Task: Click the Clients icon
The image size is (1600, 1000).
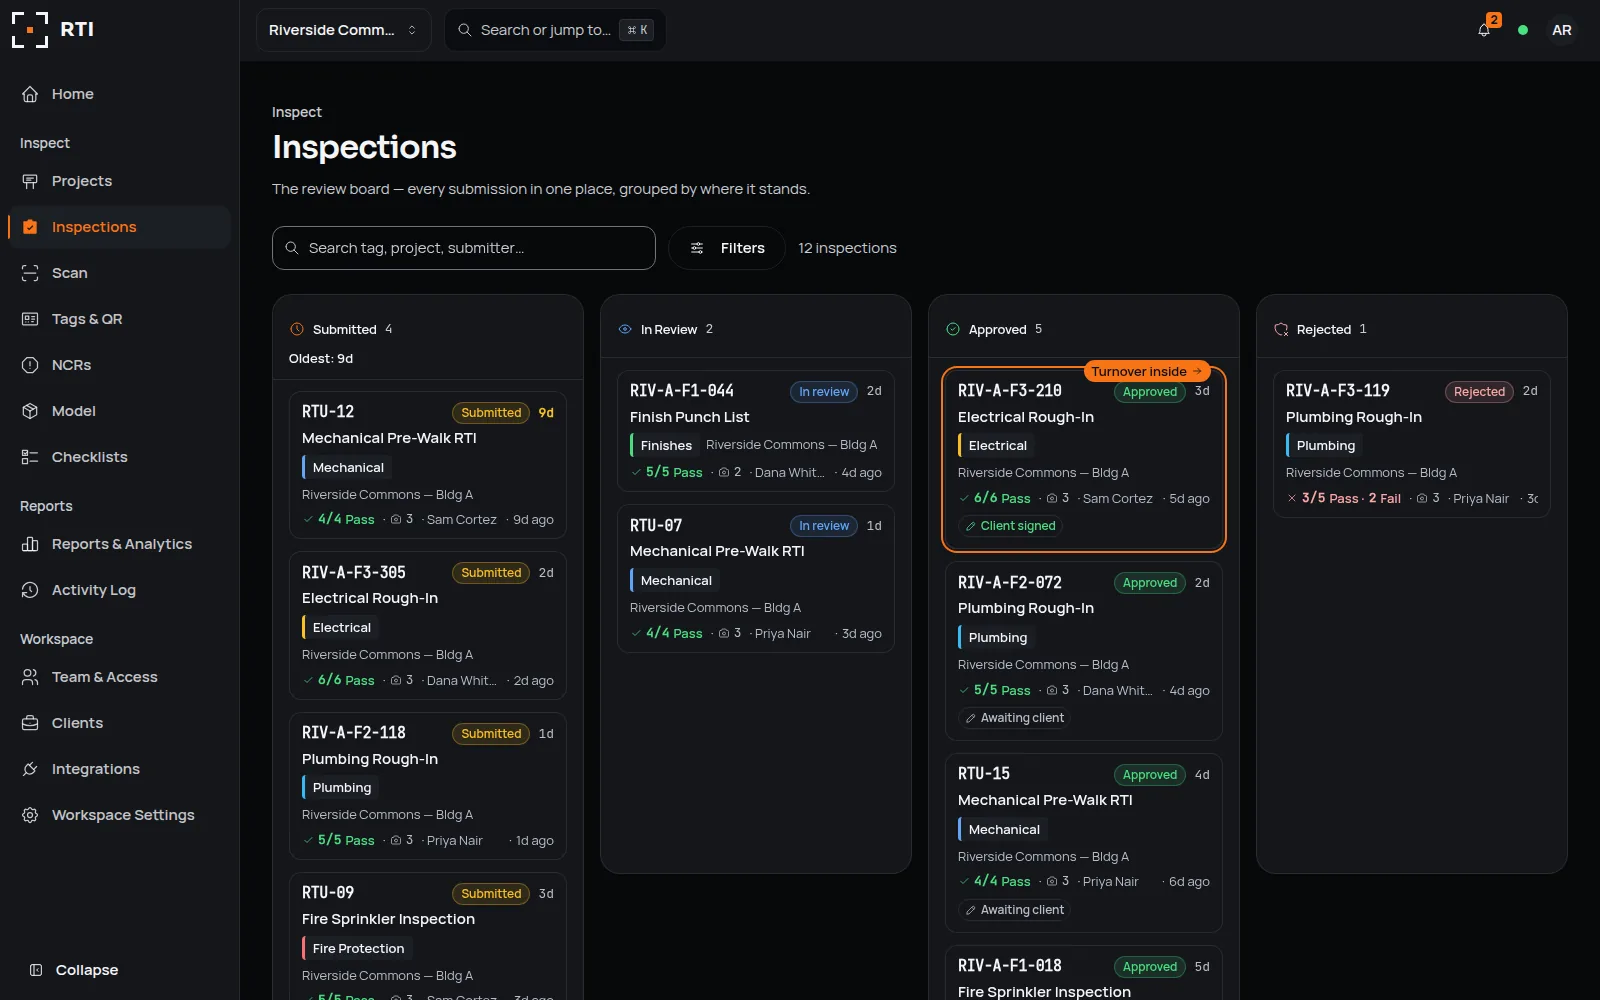Action: [30, 723]
